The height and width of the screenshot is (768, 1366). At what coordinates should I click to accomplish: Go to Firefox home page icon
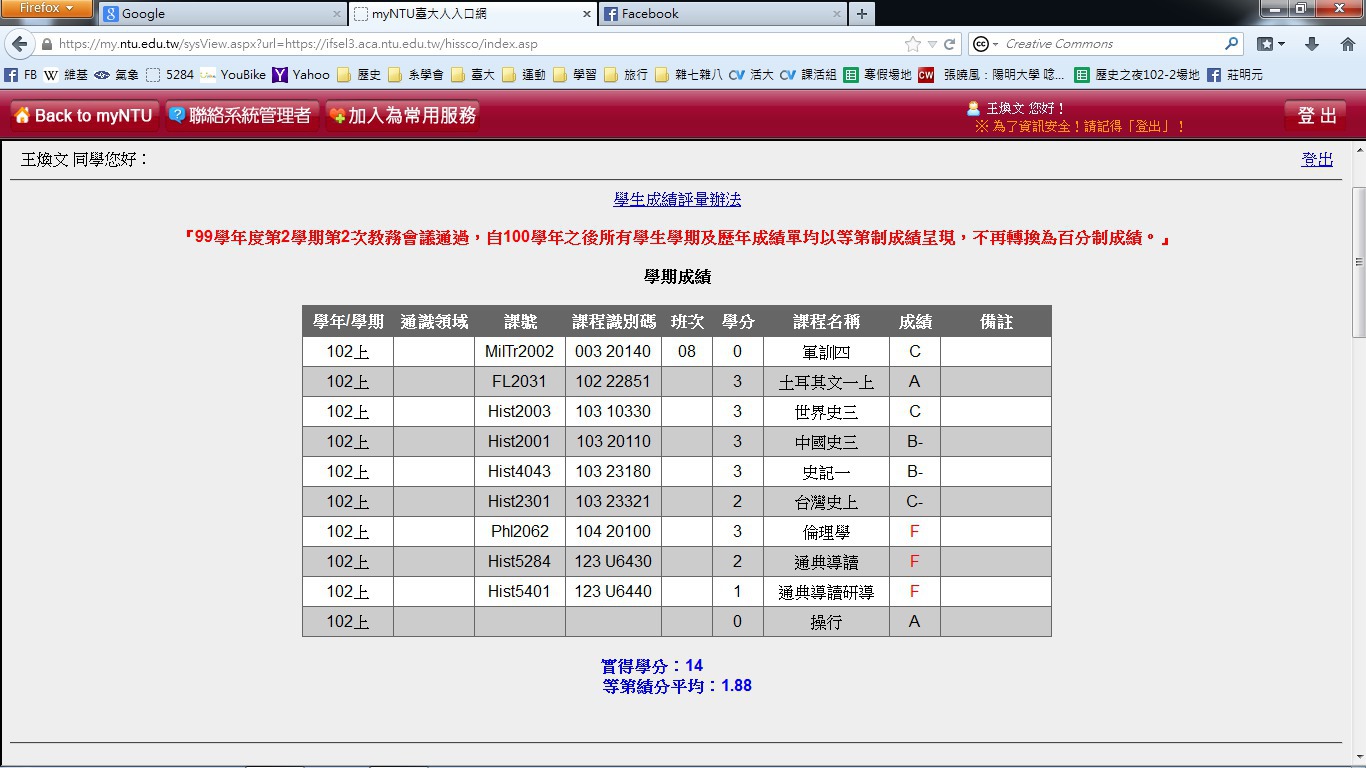(x=1346, y=44)
